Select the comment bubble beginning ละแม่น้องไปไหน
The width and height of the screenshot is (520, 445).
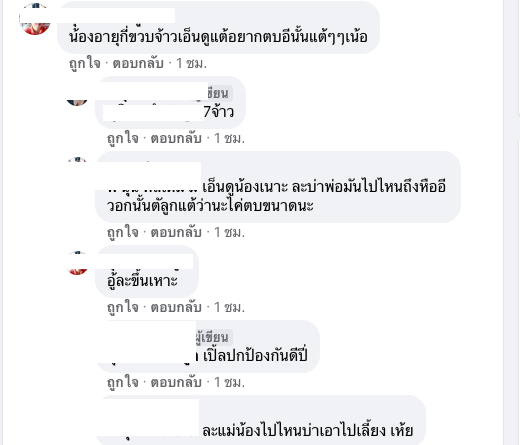click(x=261, y=420)
